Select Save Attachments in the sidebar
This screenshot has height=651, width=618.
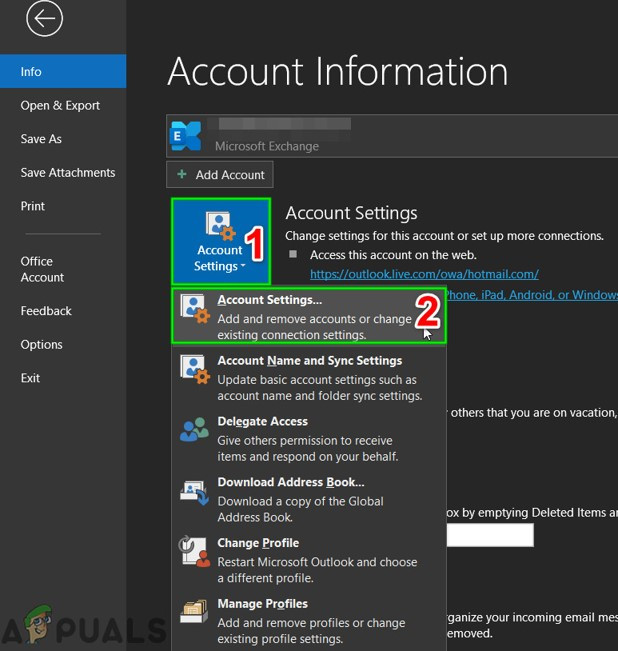[67, 173]
